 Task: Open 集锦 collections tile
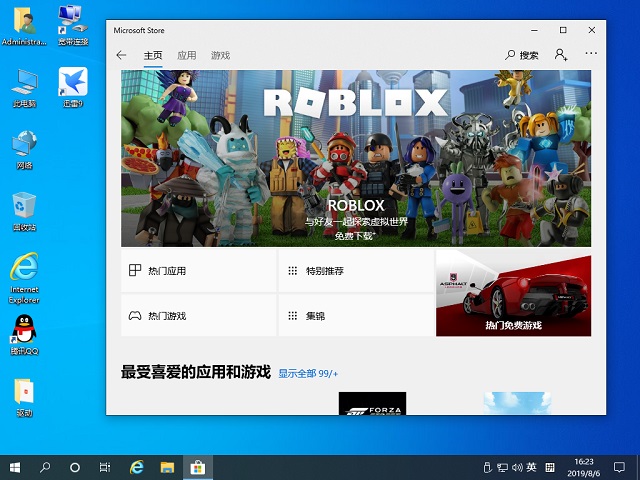click(356, 316)
